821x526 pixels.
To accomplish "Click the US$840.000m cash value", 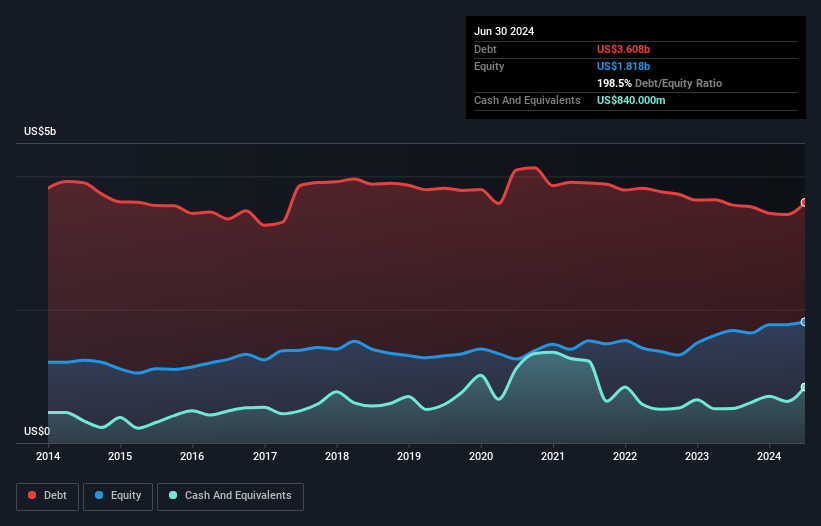I will tap(631, 100).
